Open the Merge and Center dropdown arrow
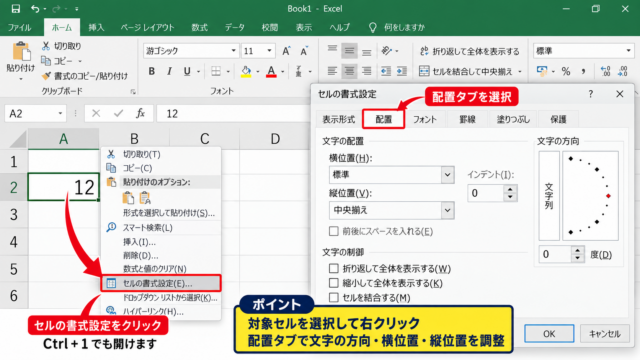 (x=520, y=71)
